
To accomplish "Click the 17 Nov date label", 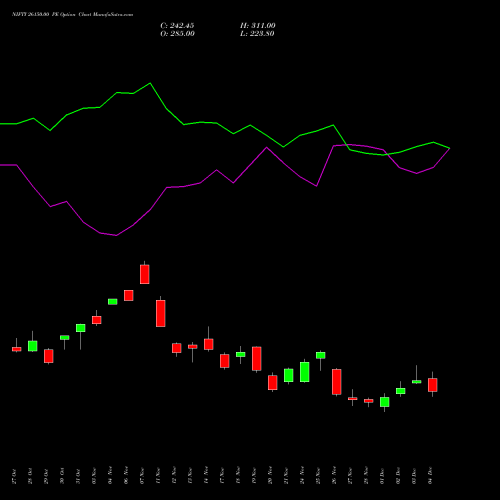I will point(222,476).
